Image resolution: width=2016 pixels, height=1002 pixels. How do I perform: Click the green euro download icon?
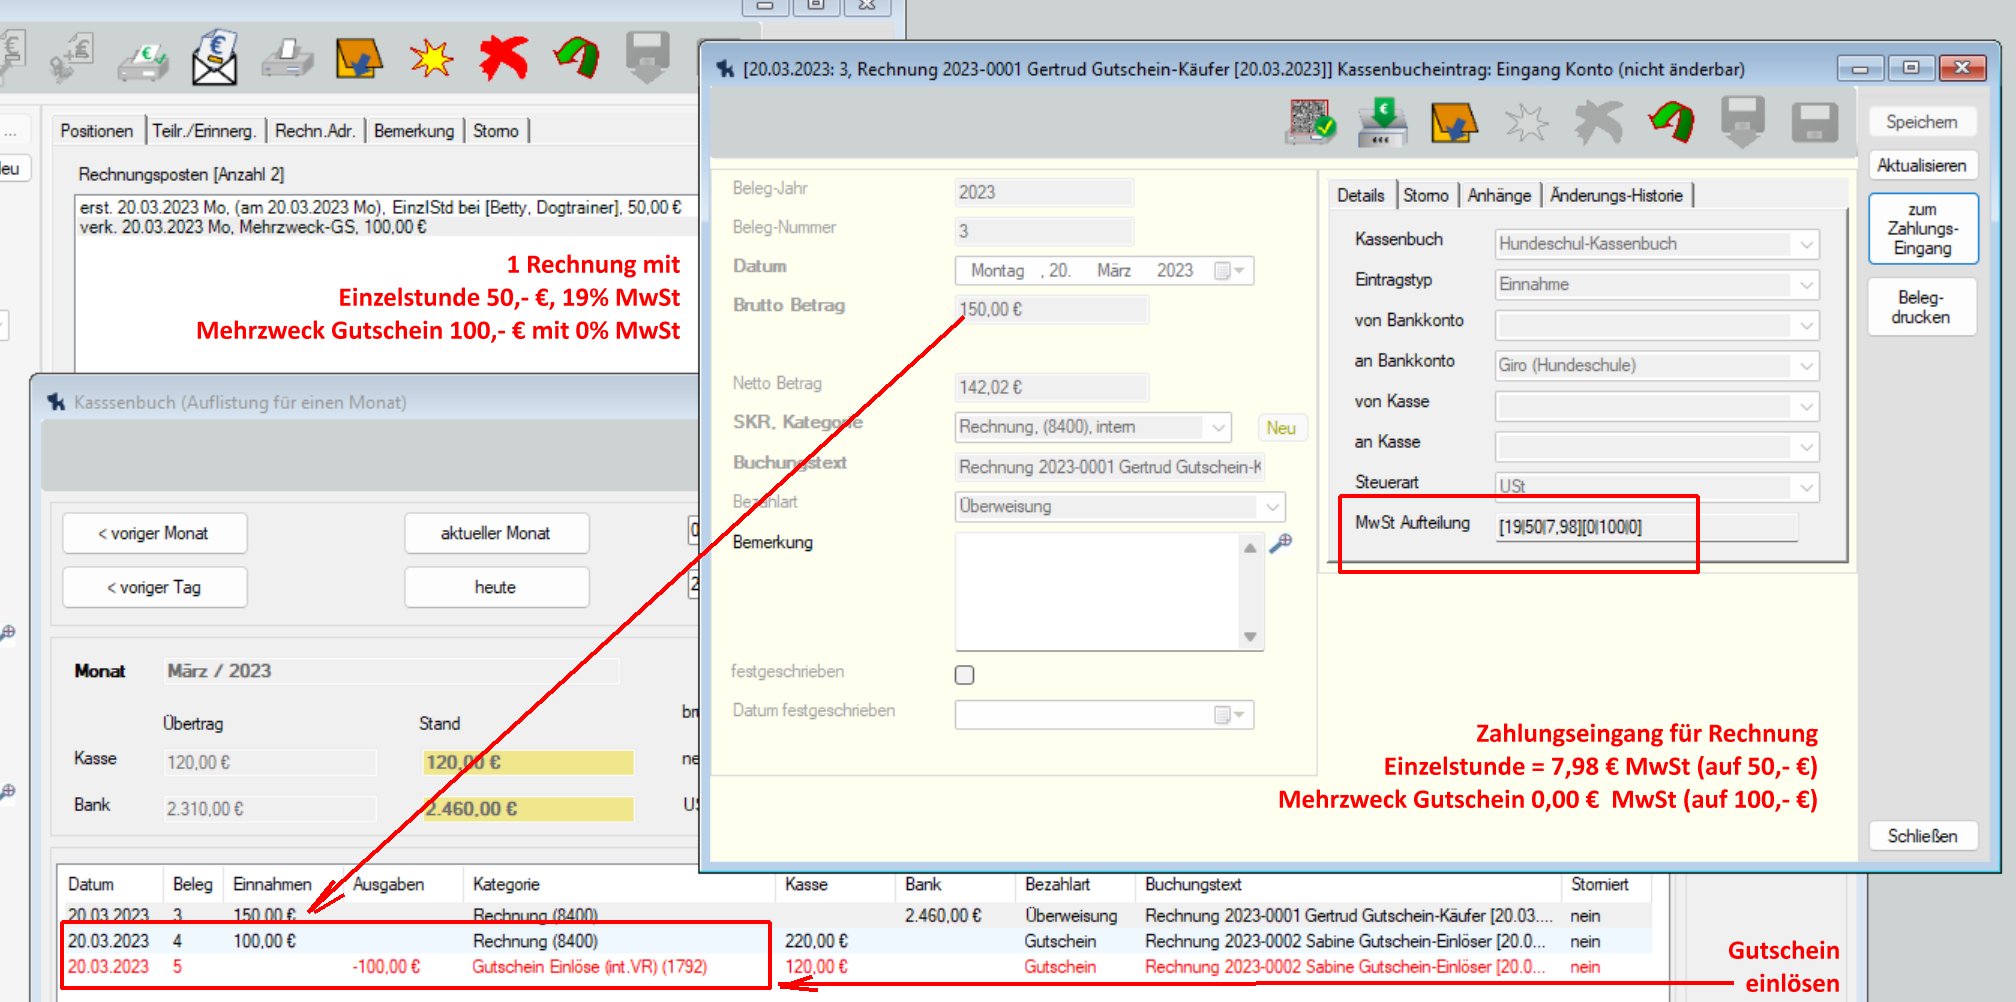[x=1382, y=123]
